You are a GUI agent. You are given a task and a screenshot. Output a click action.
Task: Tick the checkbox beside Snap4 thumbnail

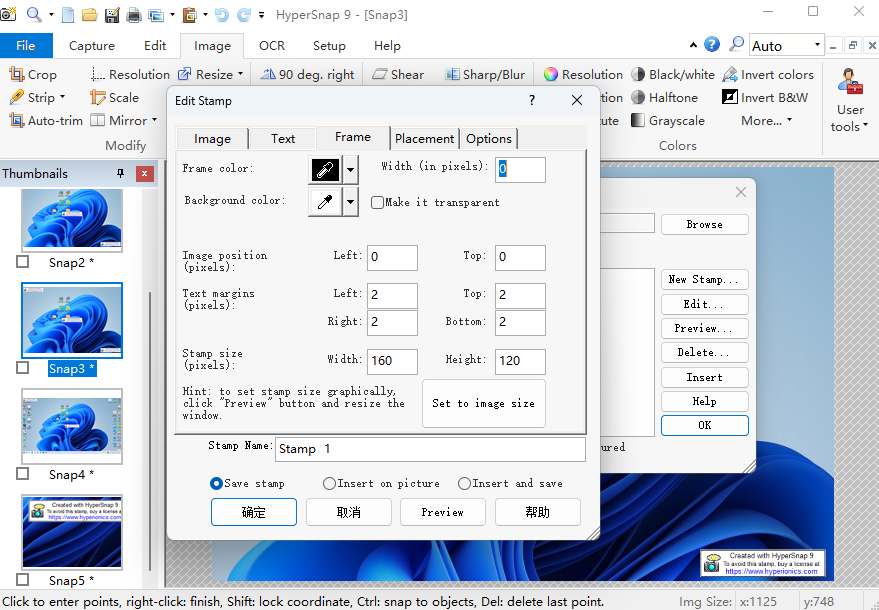click(x=23, y=474)
